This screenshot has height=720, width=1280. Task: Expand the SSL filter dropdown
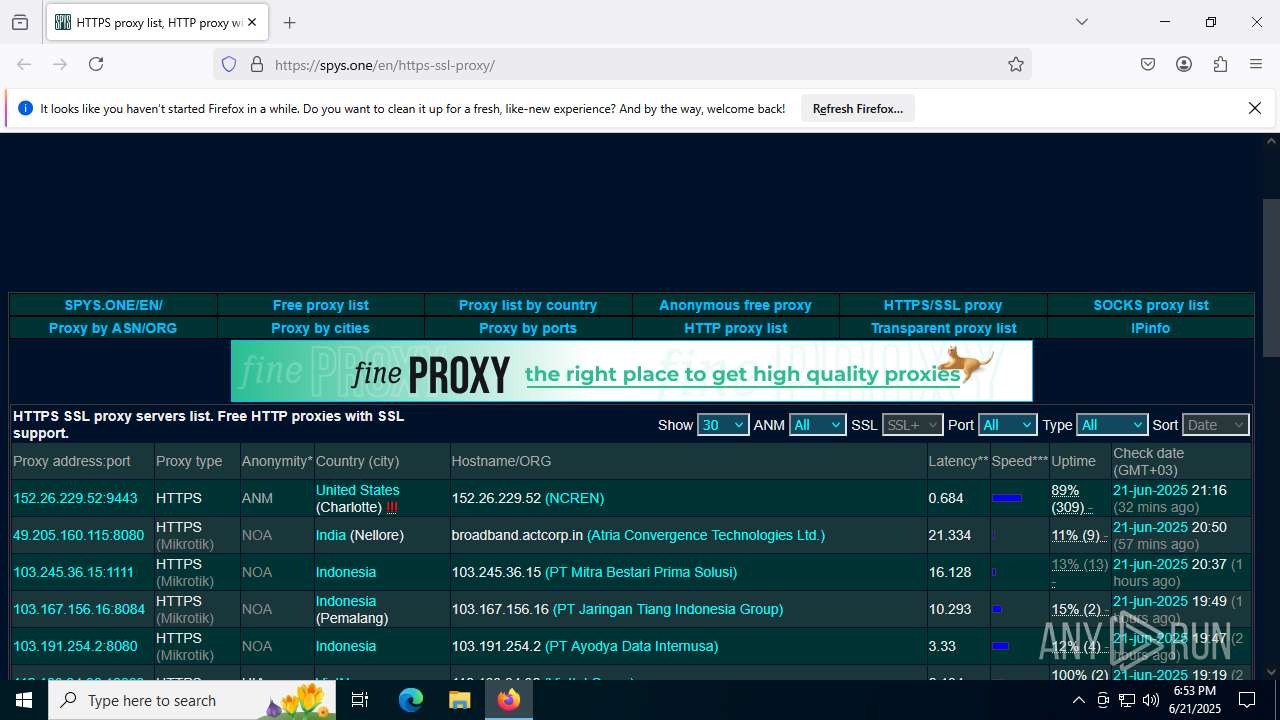coord(912,425)
